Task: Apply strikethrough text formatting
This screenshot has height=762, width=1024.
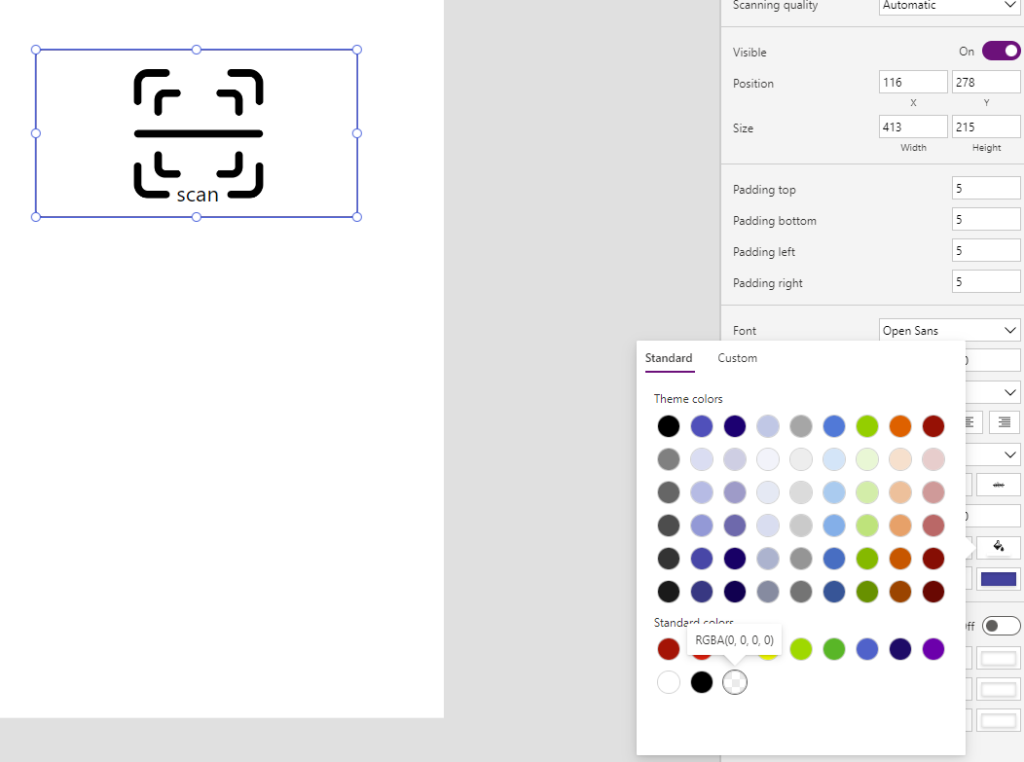Action: tap(998, 484)
